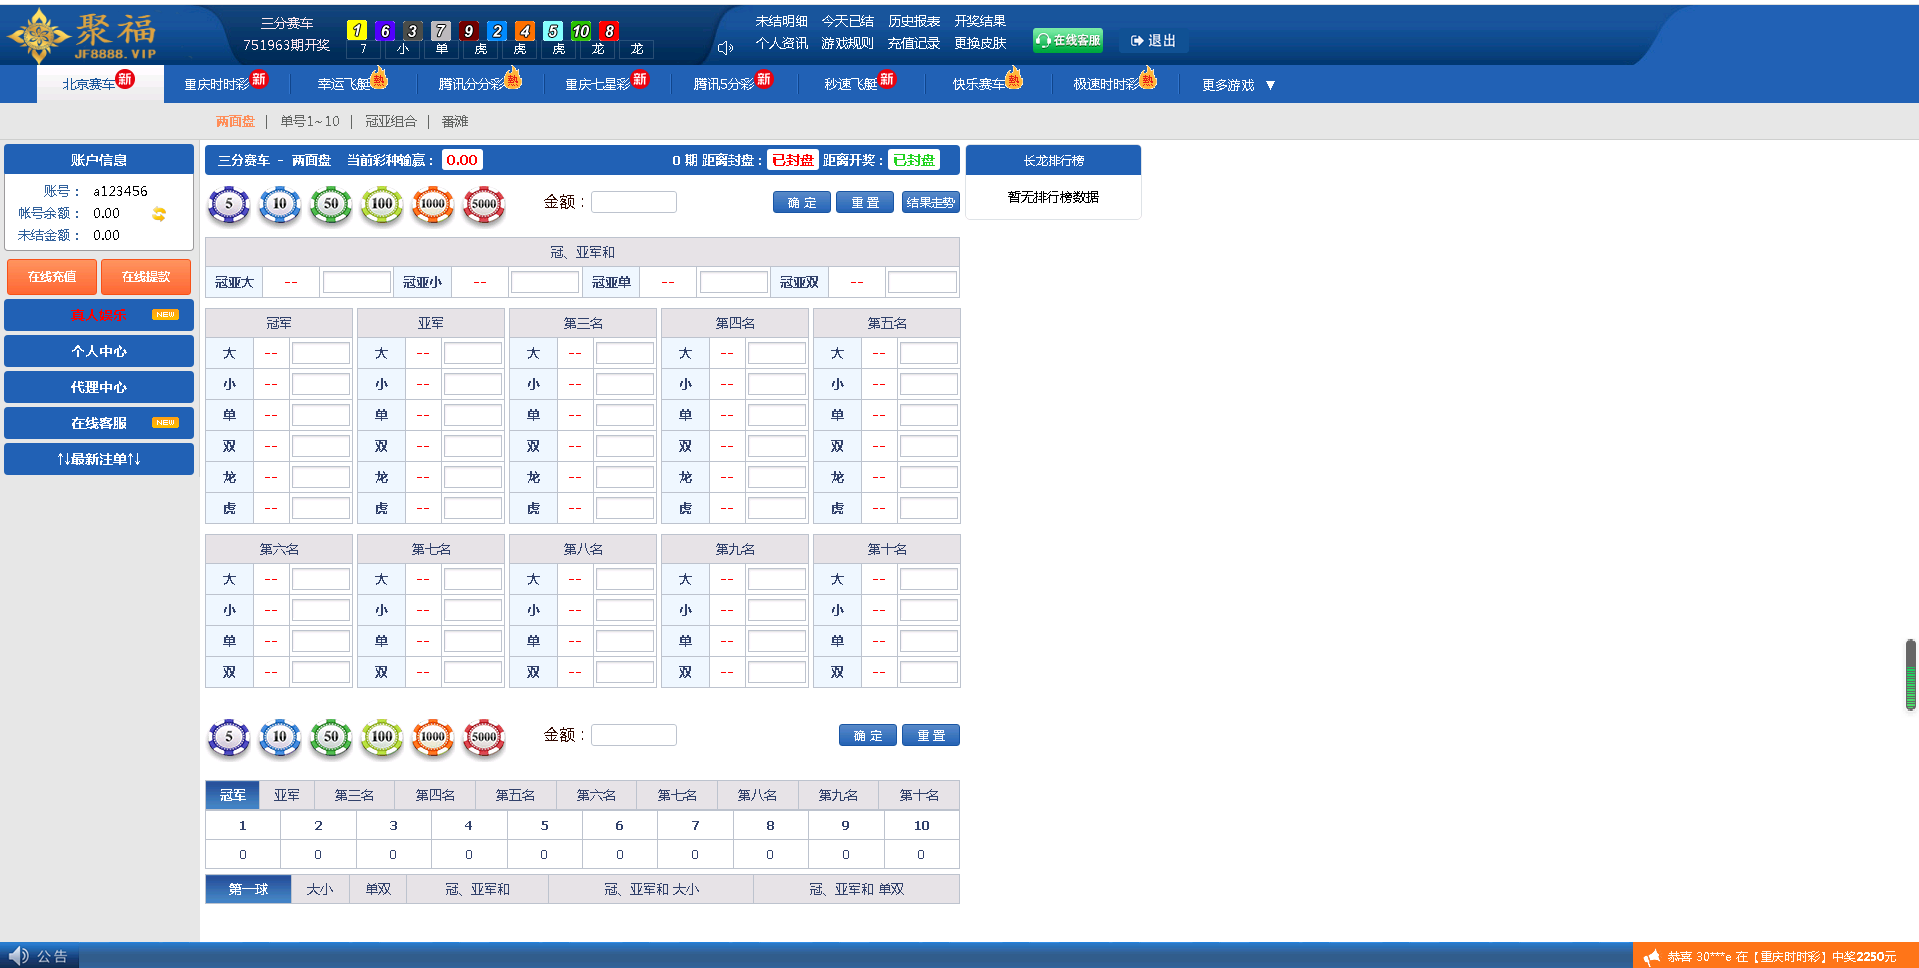Expand the 更多游戏 dropdown

point(1238,85)
